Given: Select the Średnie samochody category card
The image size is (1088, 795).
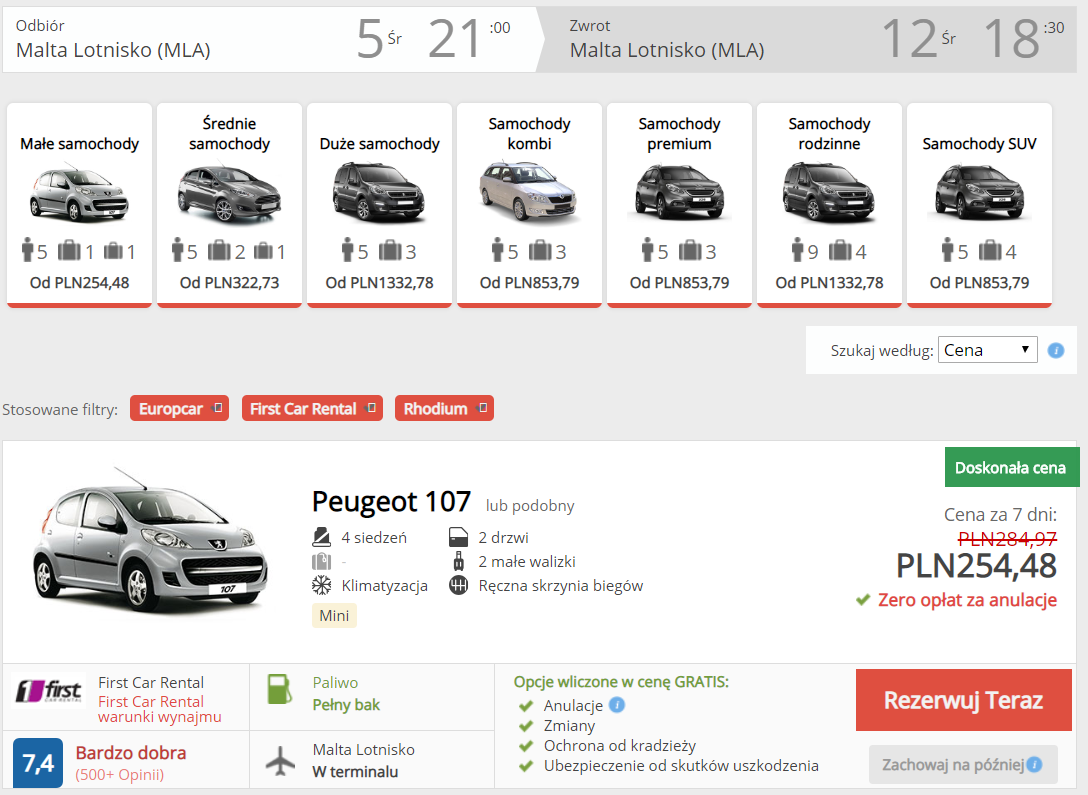Looking at the screenshot, I should 230,205.
